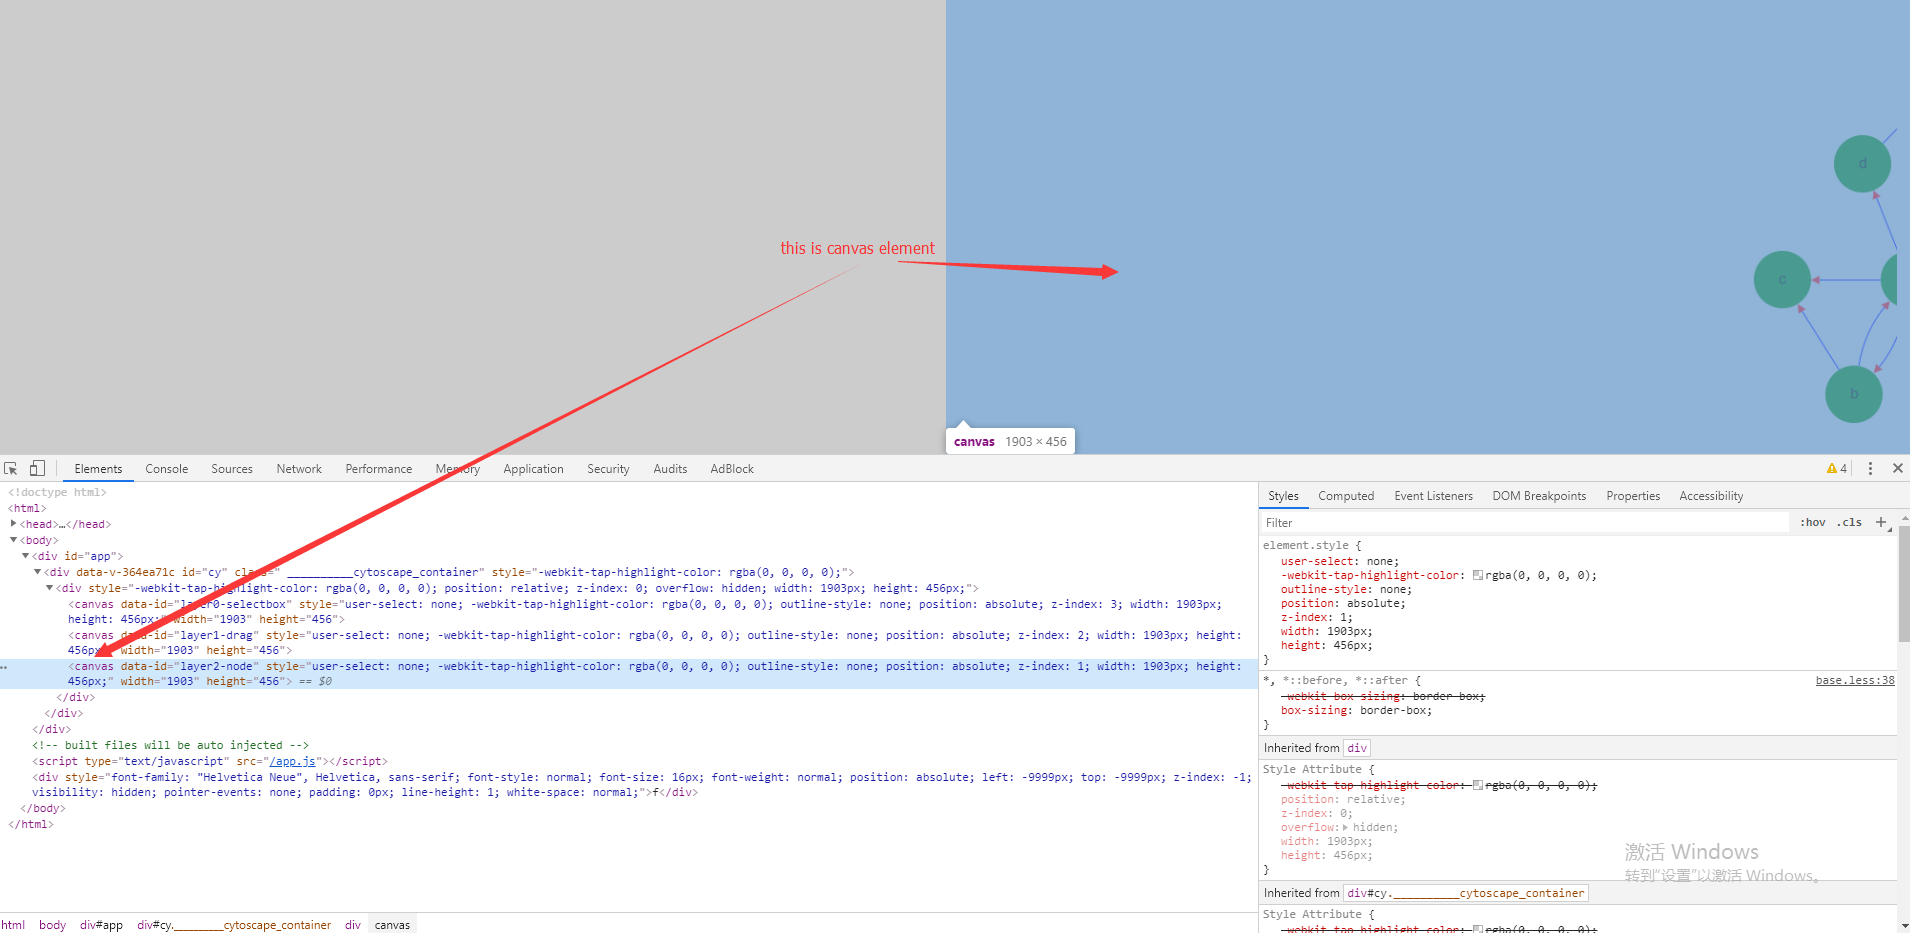Switch to the Network tab
The width and height of the screenshot is (1910, 933).
point(299,468)
